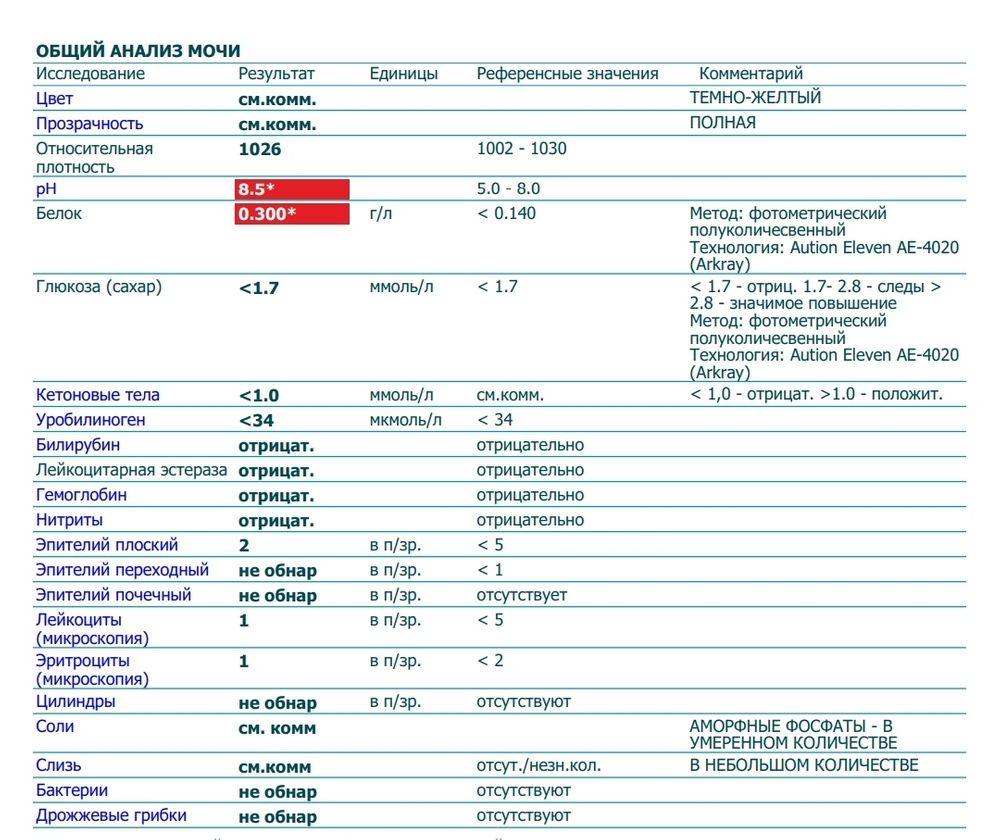Click the 'Комментарий' column header
Screen dimensions: 1000x840
click(x=750, y=74)
